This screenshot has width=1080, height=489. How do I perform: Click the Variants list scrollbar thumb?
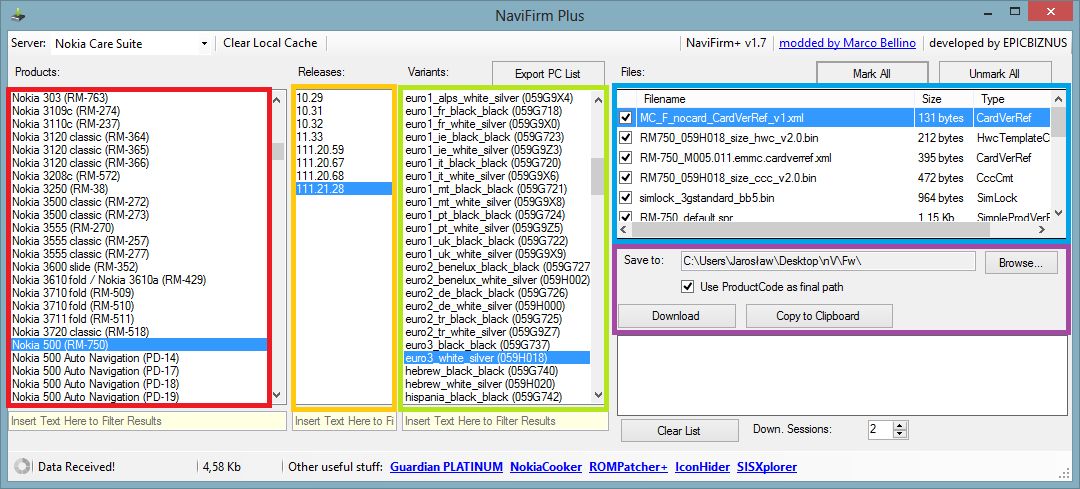point(598,176)
